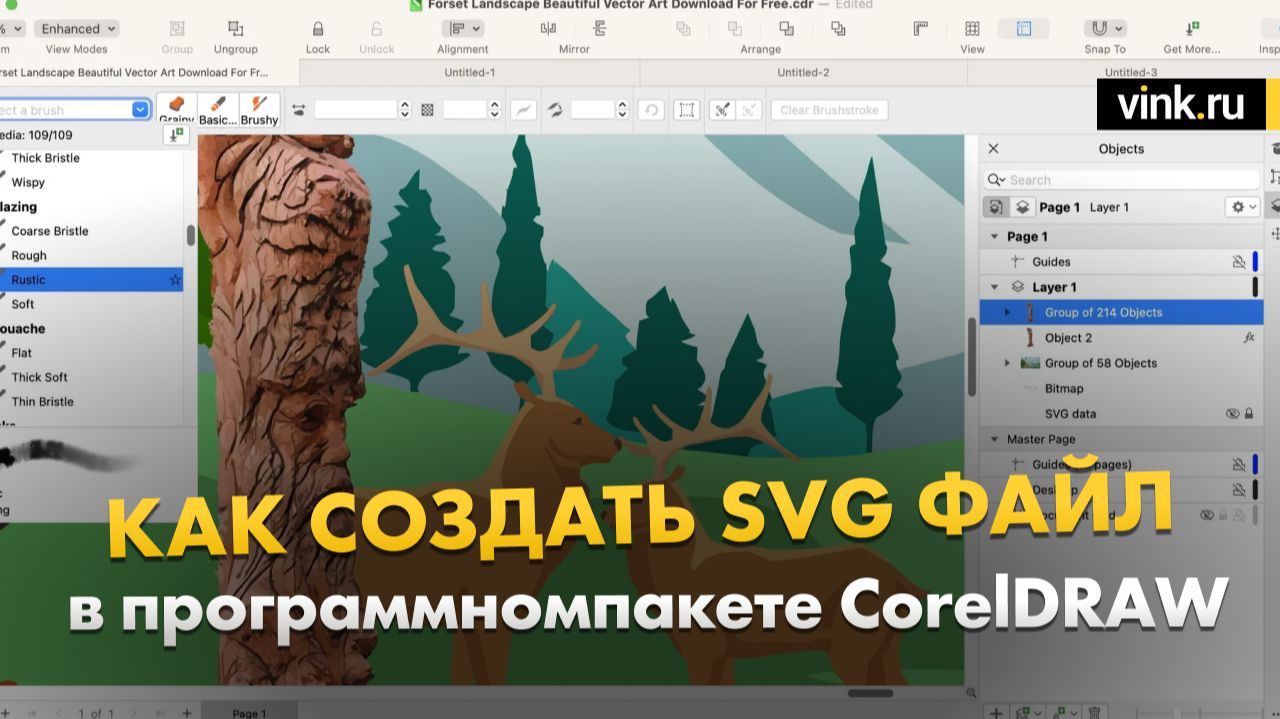The height and width of the screenshot is (719, 1280).
Task: Click the star favorite icon on Rustic brush
Action: 175,280
